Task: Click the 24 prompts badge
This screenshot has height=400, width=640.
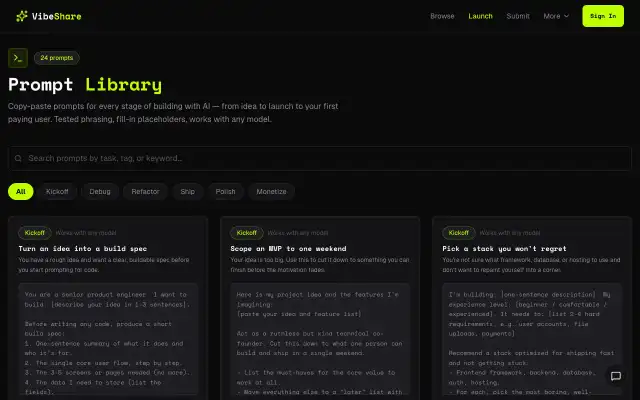Action: (x=57, y=58)
